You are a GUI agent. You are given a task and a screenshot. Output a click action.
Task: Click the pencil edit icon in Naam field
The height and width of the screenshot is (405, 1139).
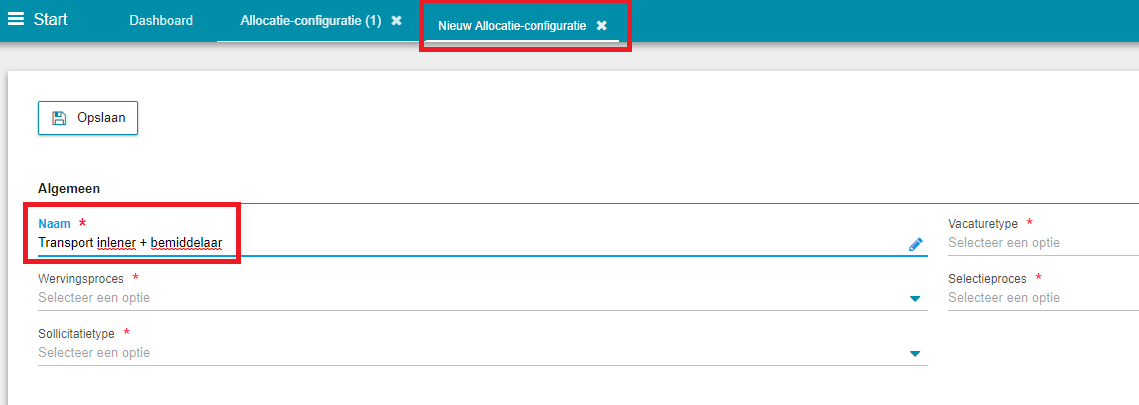915,245
